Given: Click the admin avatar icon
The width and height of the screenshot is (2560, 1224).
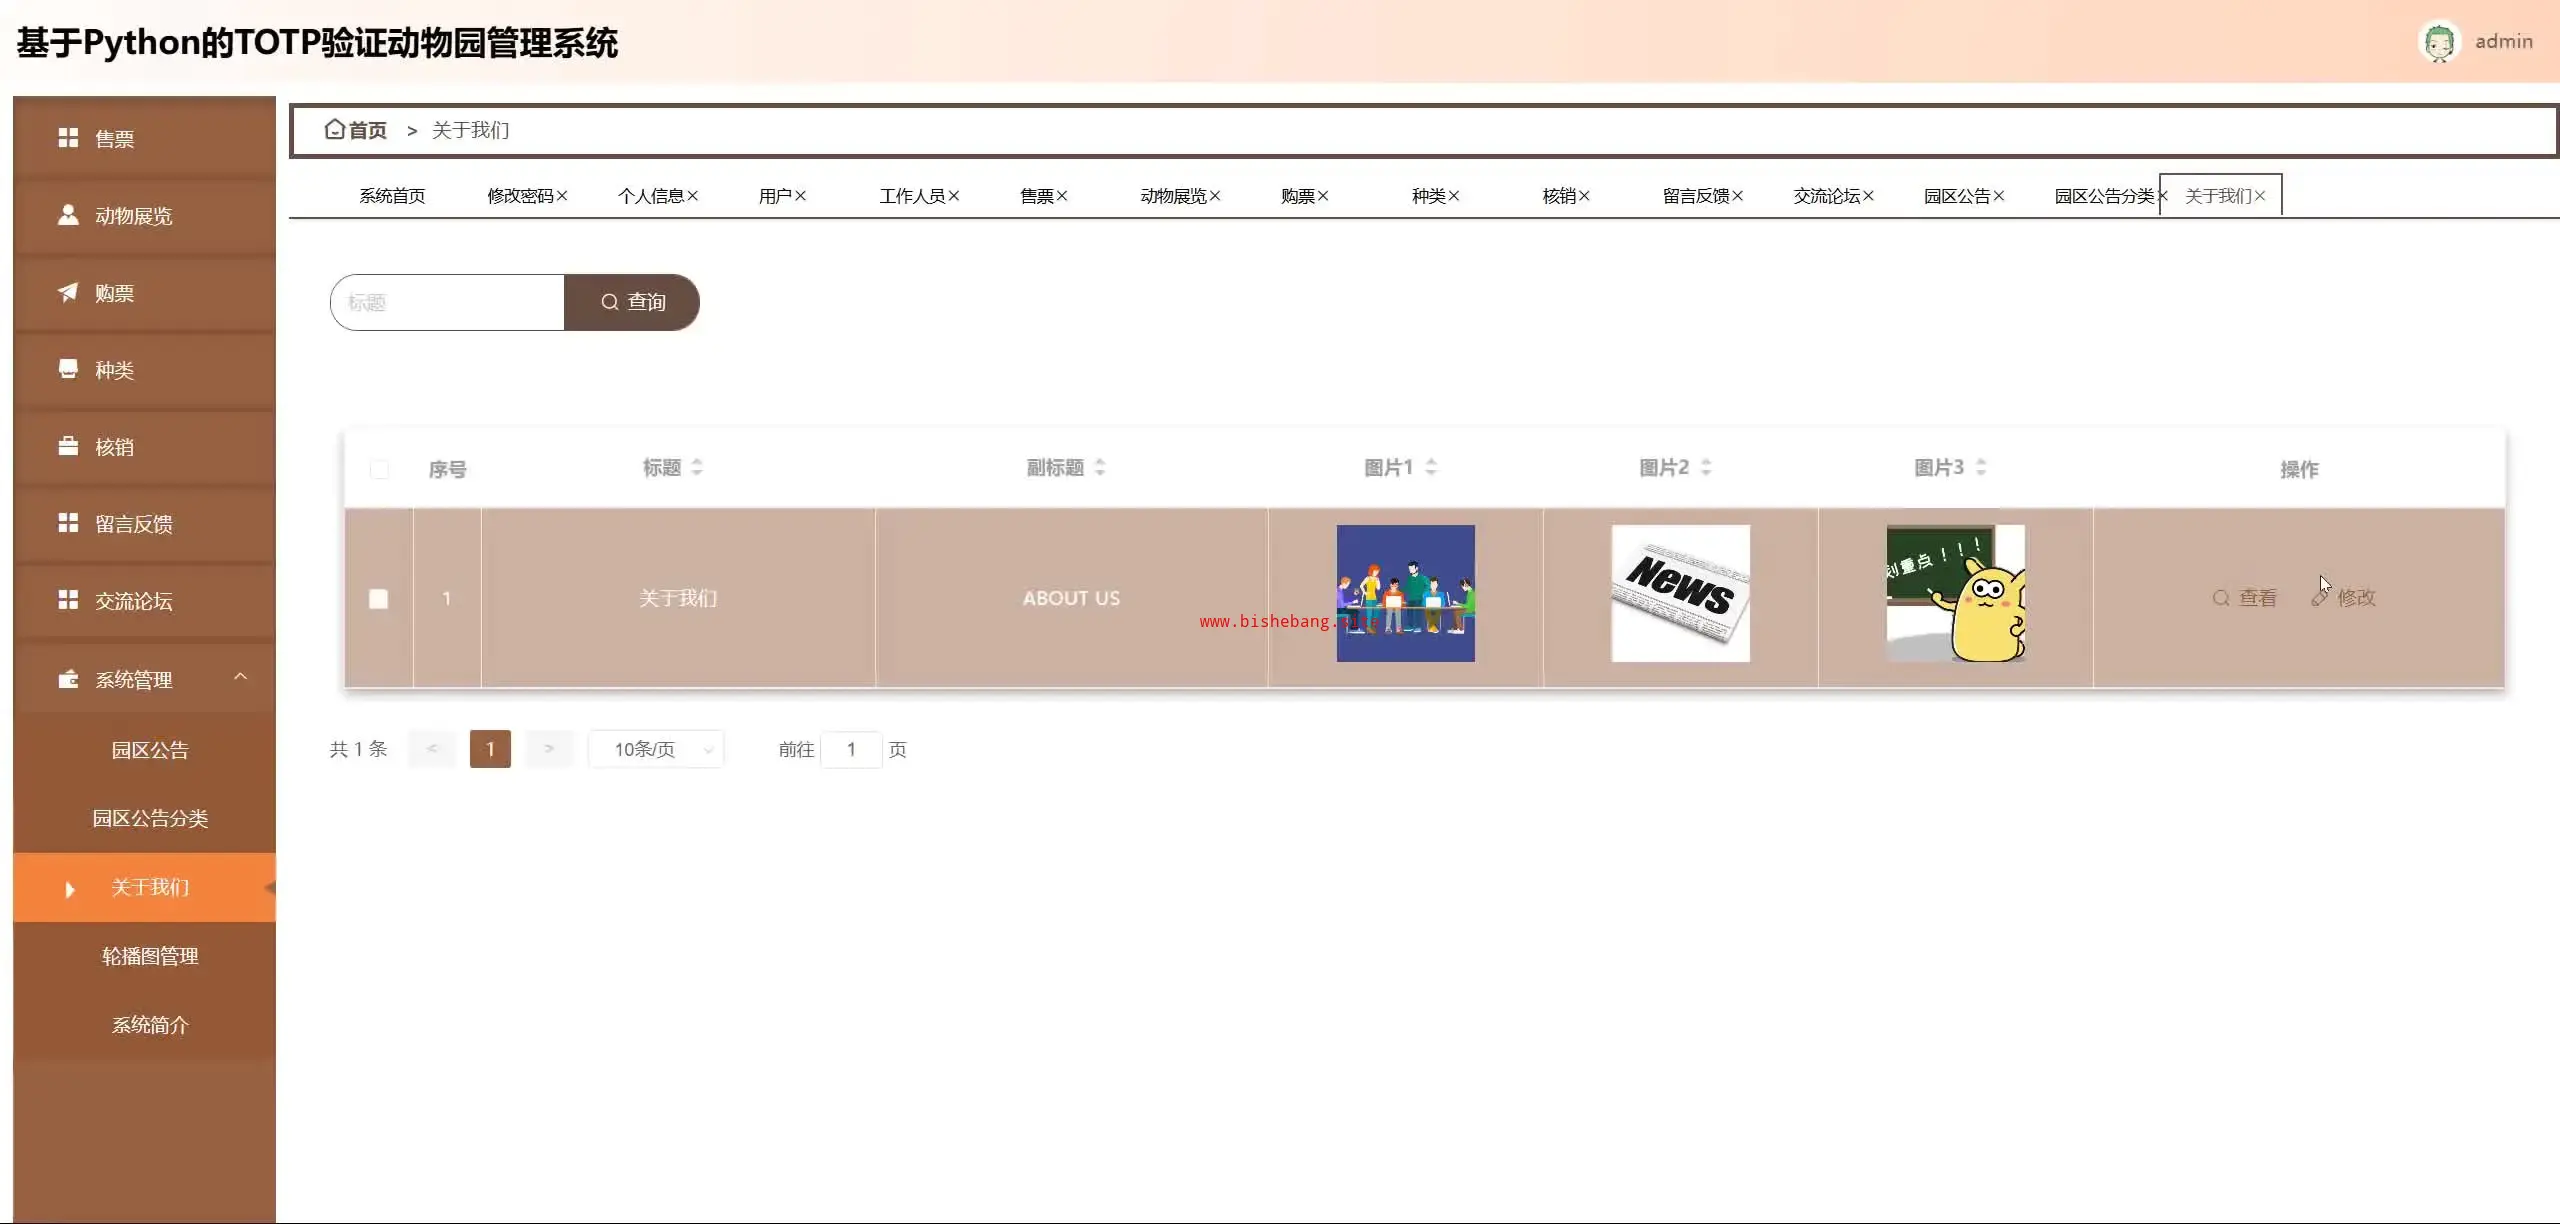Looking at the screenshot, I should (2438, 42).
